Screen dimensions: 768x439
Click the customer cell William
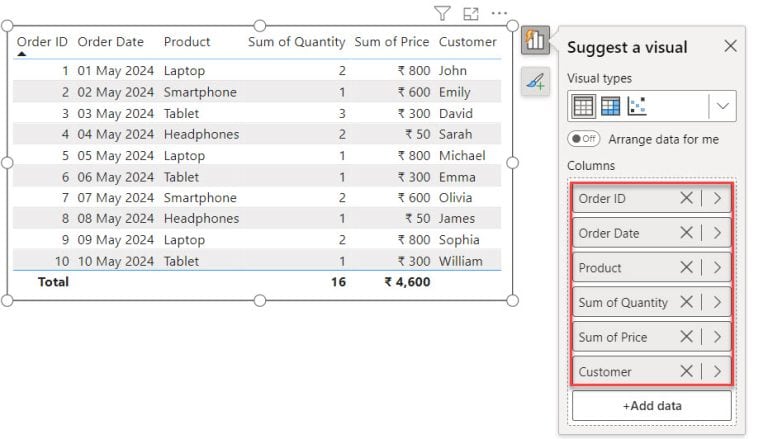pos(460,261)
